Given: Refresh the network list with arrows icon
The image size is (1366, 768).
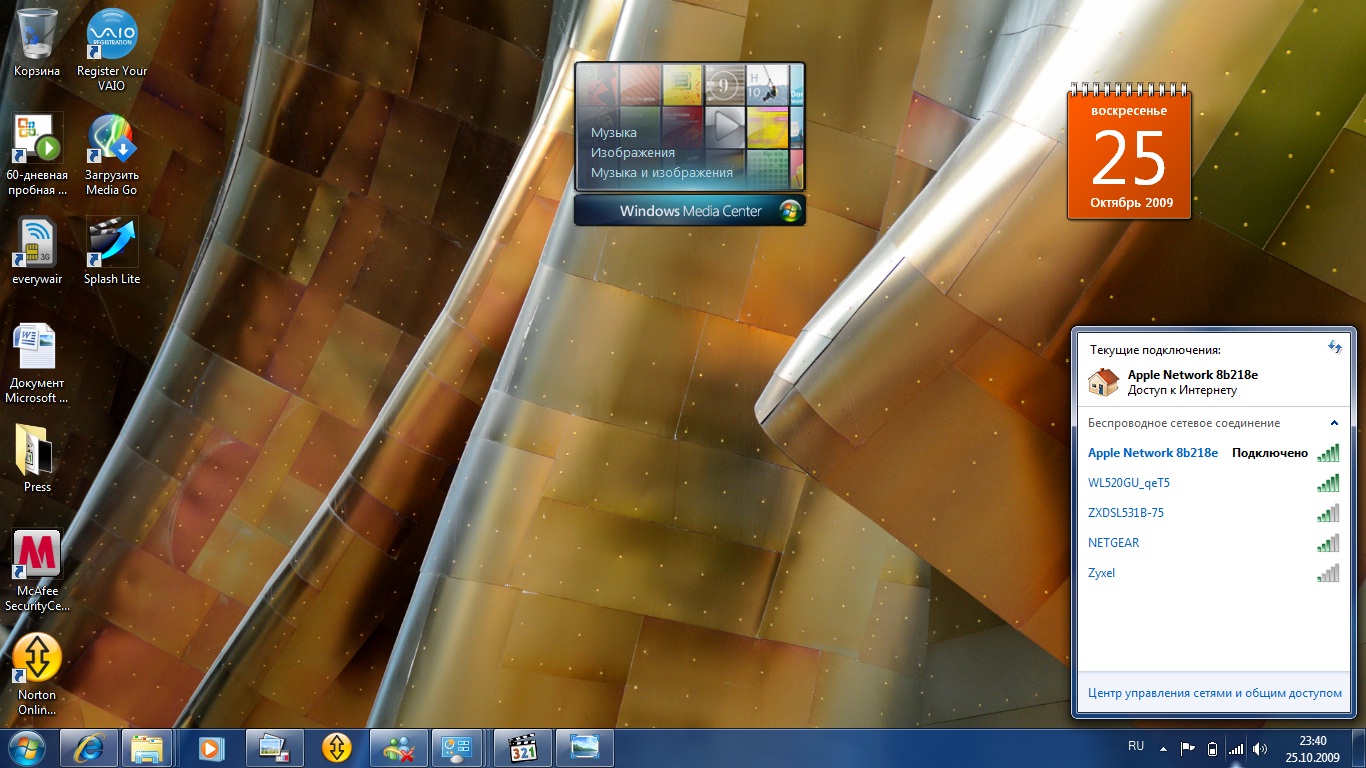Looking at the screenshot, I should (1334, 346).
